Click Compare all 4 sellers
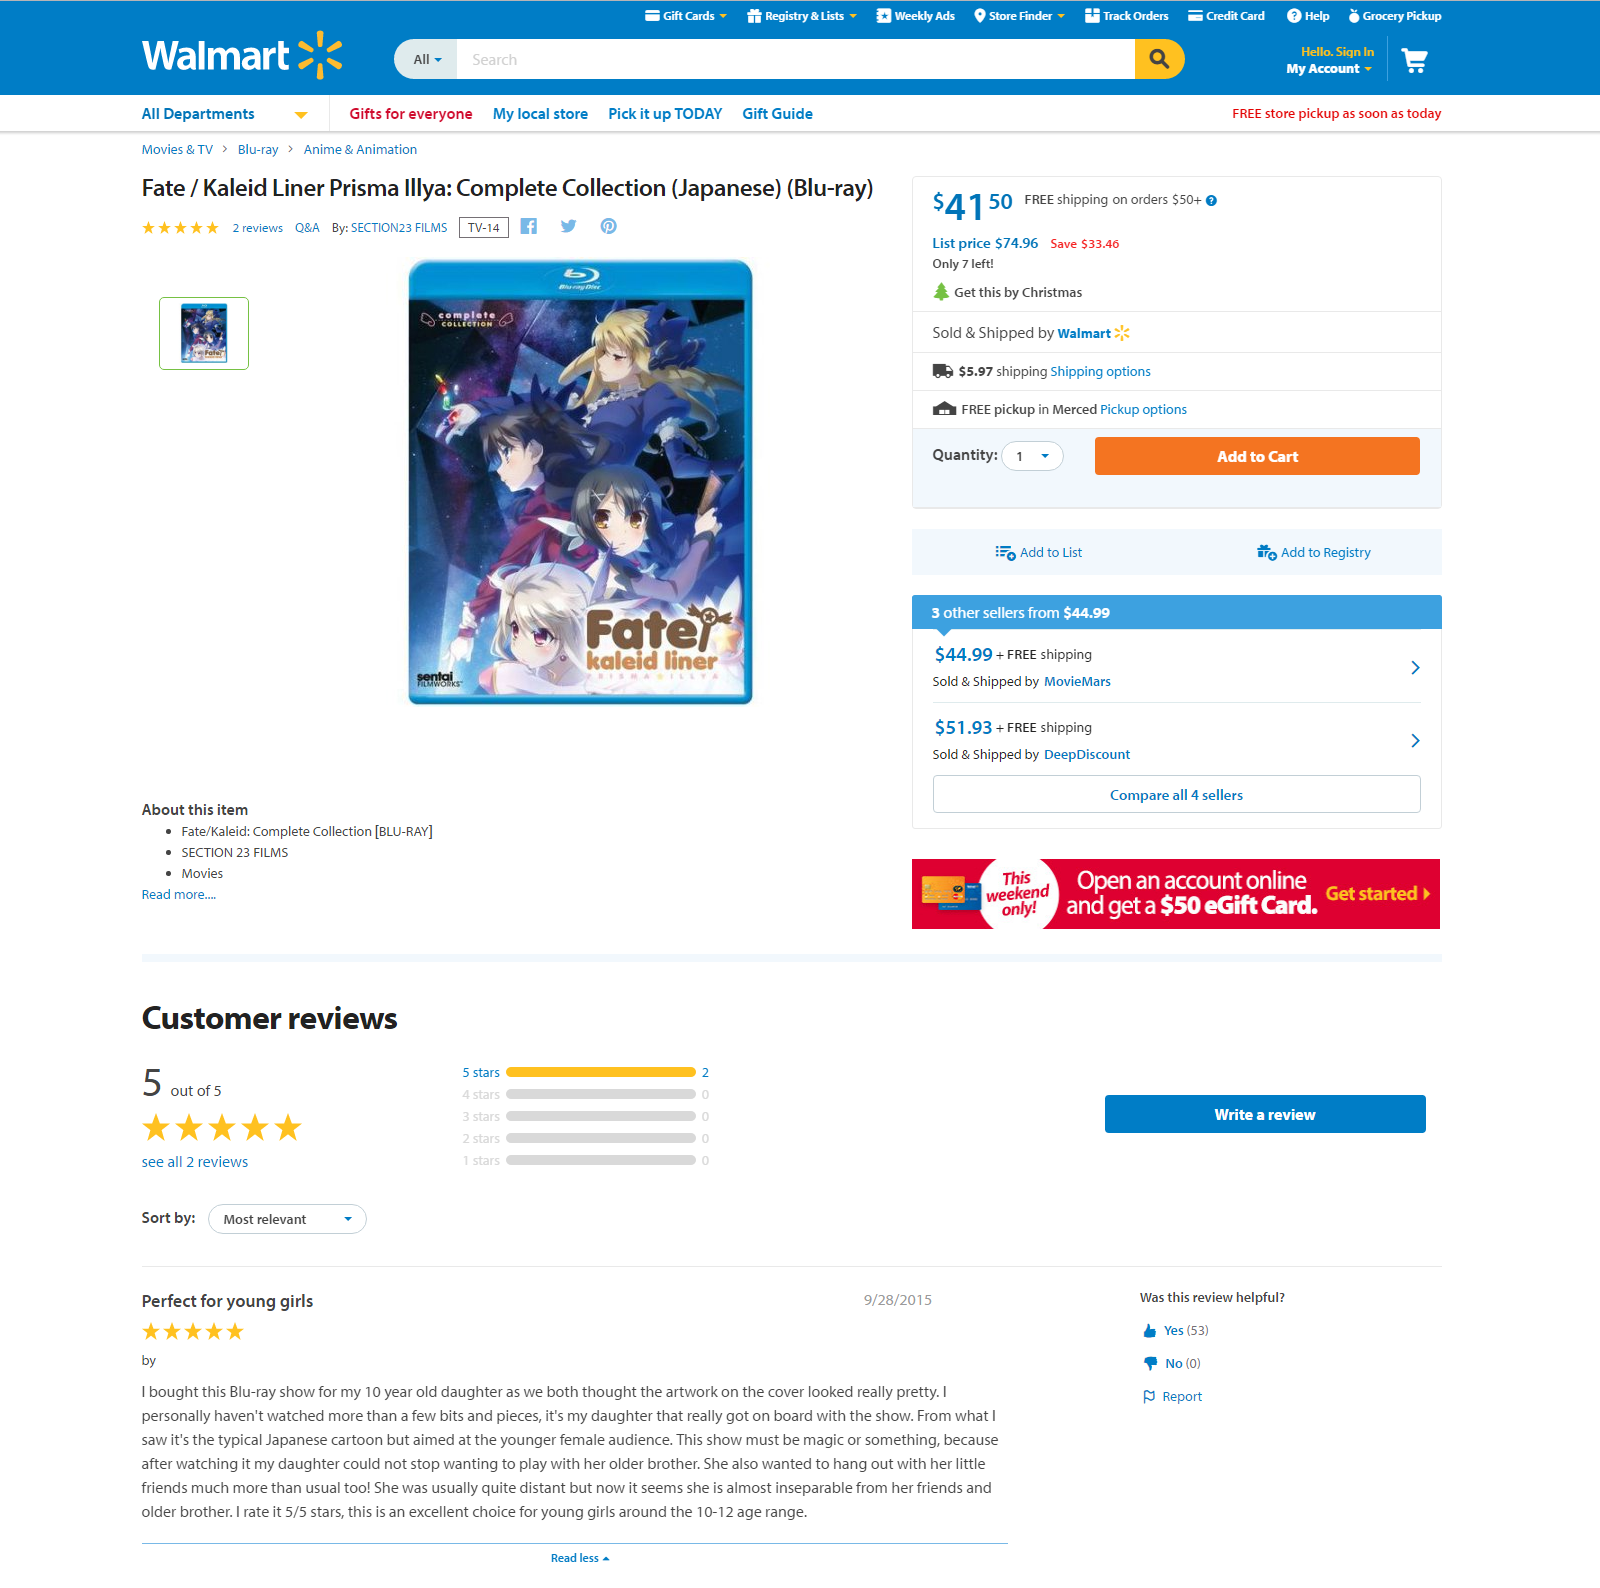 pos(1176,795)
